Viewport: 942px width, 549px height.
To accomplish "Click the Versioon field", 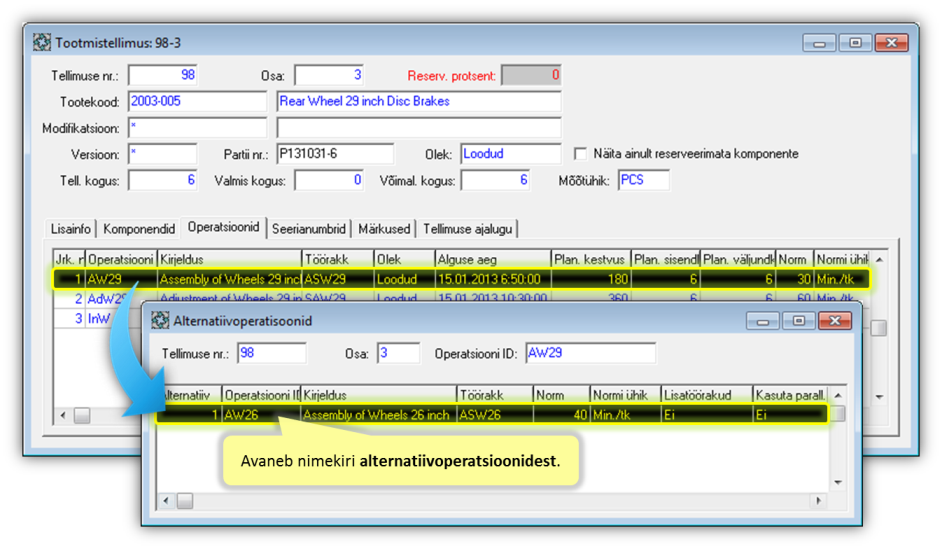I will click(163, 154).
